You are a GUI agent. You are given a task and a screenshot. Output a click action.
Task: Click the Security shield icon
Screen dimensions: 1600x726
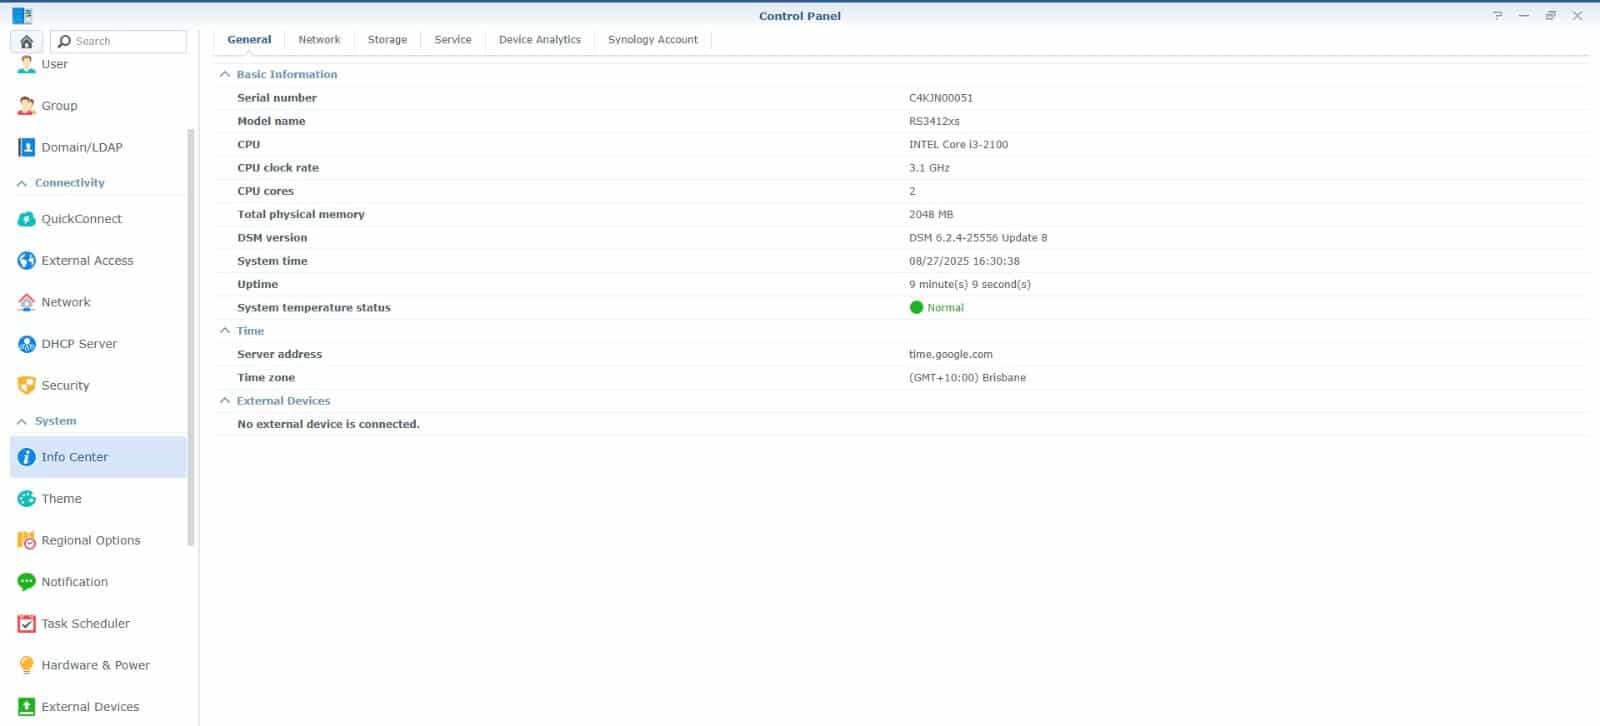click(27, 386)
